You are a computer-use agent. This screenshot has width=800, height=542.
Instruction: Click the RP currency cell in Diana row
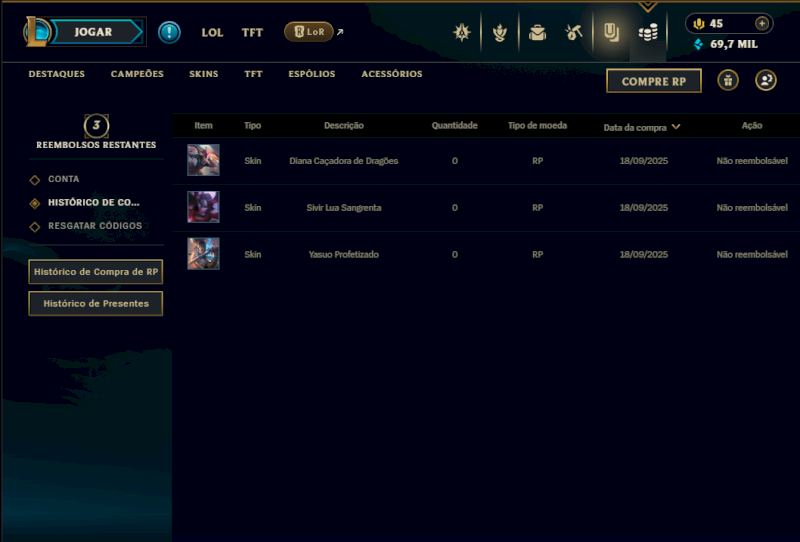tap(537, 161)
